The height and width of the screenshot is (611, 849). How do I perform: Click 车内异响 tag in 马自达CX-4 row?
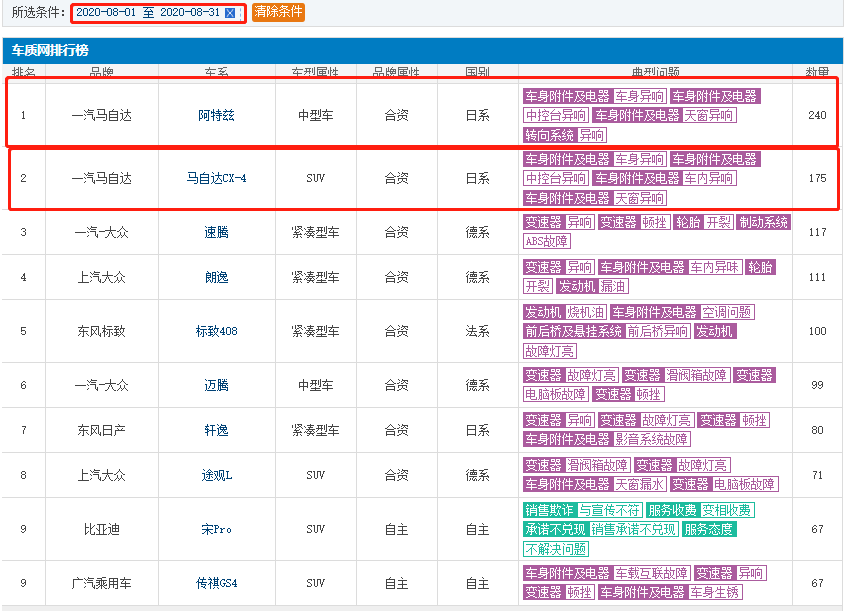coord(709,178)
